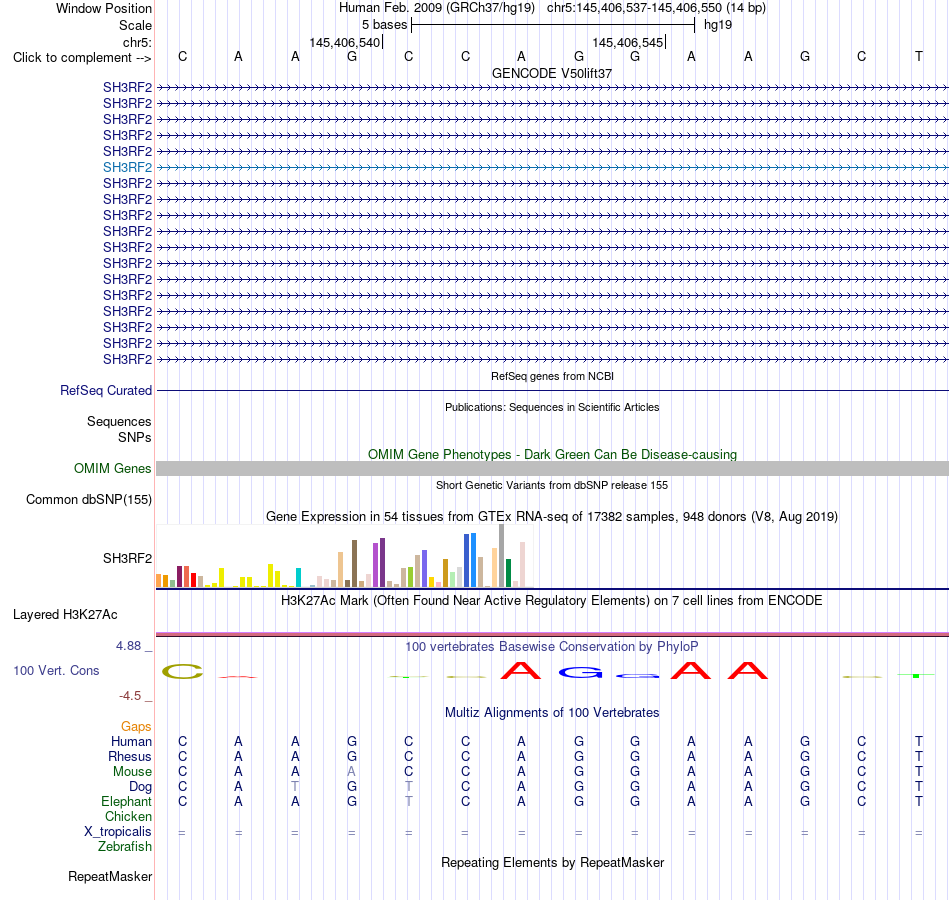Click the cyan bar in GTEx expression chart
950x900 pixels.
298,578
